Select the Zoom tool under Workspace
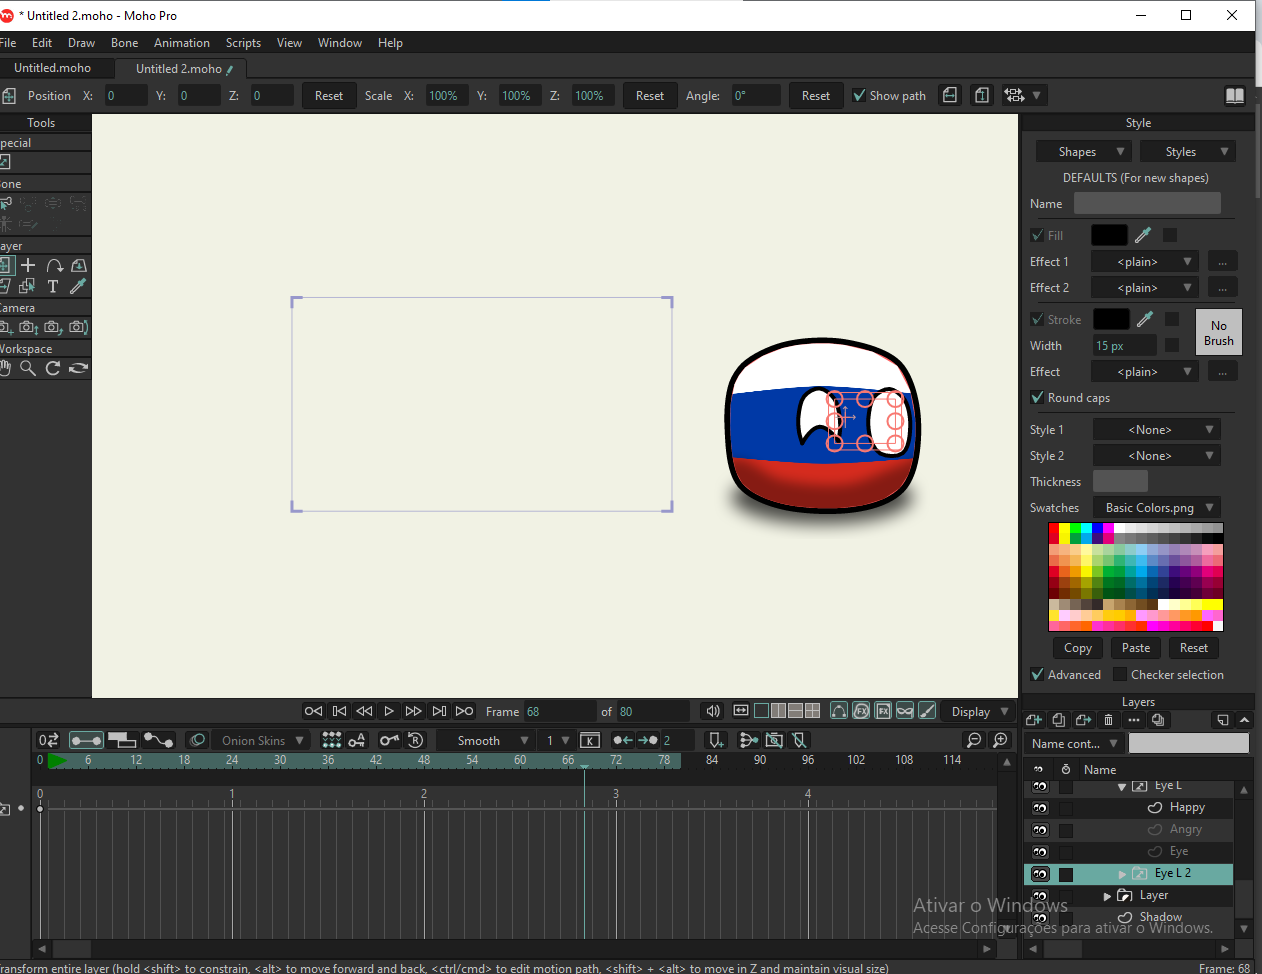 click(27, 368)
